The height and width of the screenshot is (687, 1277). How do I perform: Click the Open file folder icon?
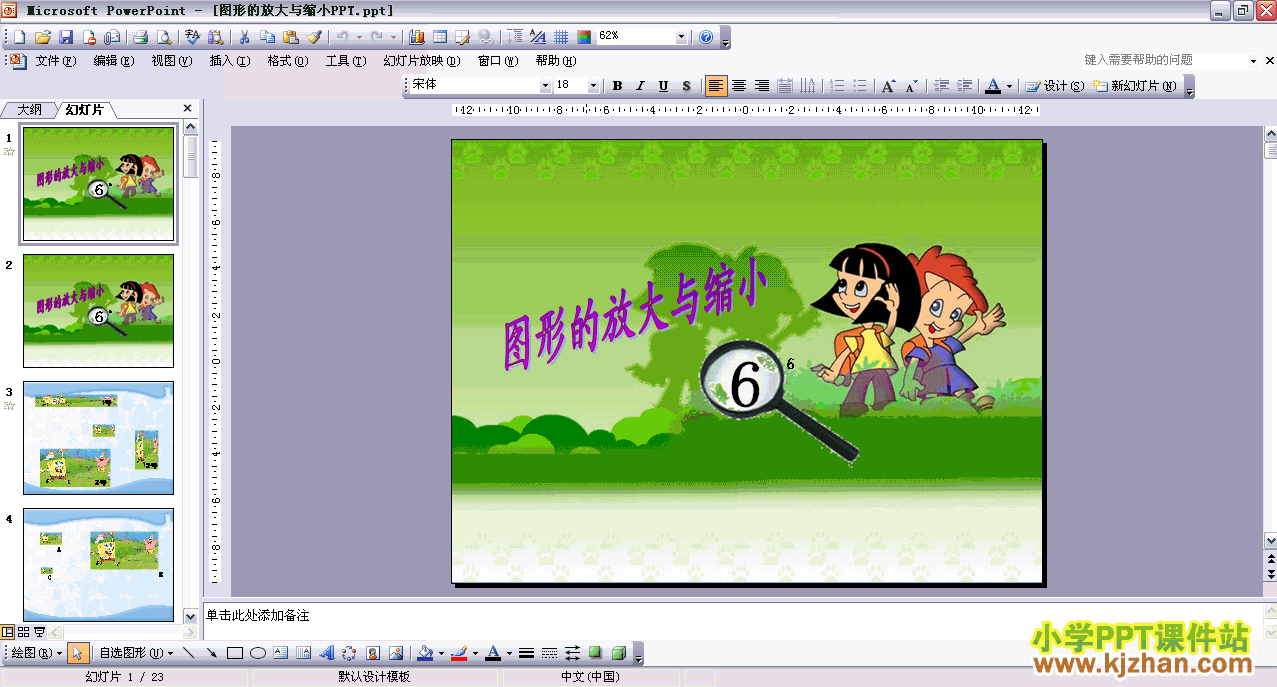(43, 37)
